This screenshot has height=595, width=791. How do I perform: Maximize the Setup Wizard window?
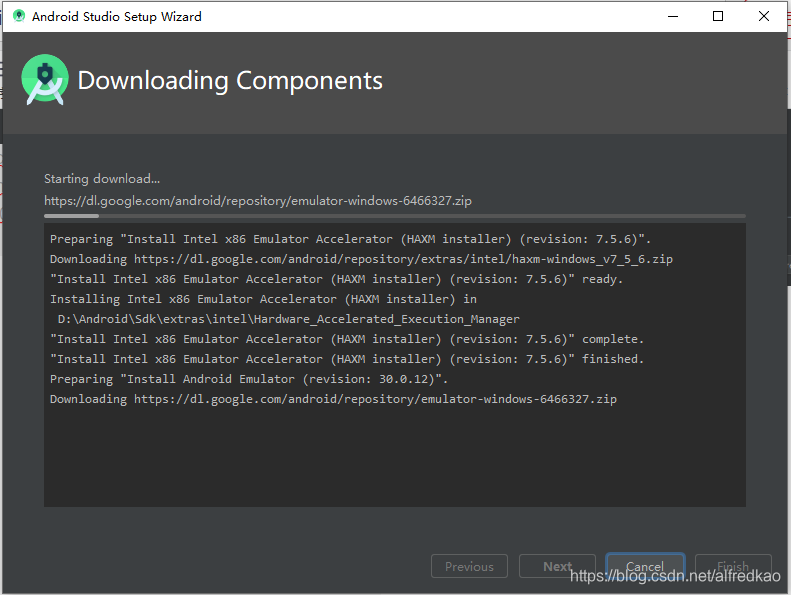(718, 16)
